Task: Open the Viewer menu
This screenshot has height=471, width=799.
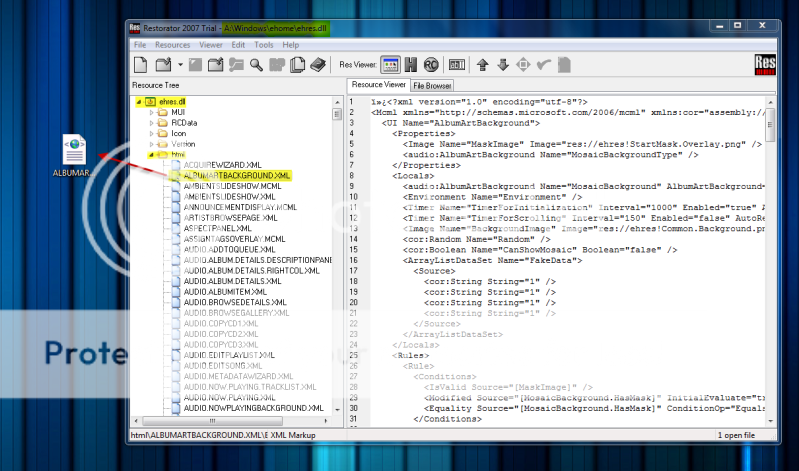Action: tap(211, 45)
